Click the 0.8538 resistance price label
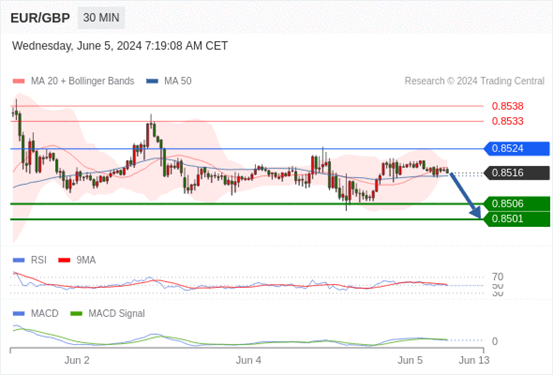The width and height of the screenshot is (553, 375). [508, 106]
